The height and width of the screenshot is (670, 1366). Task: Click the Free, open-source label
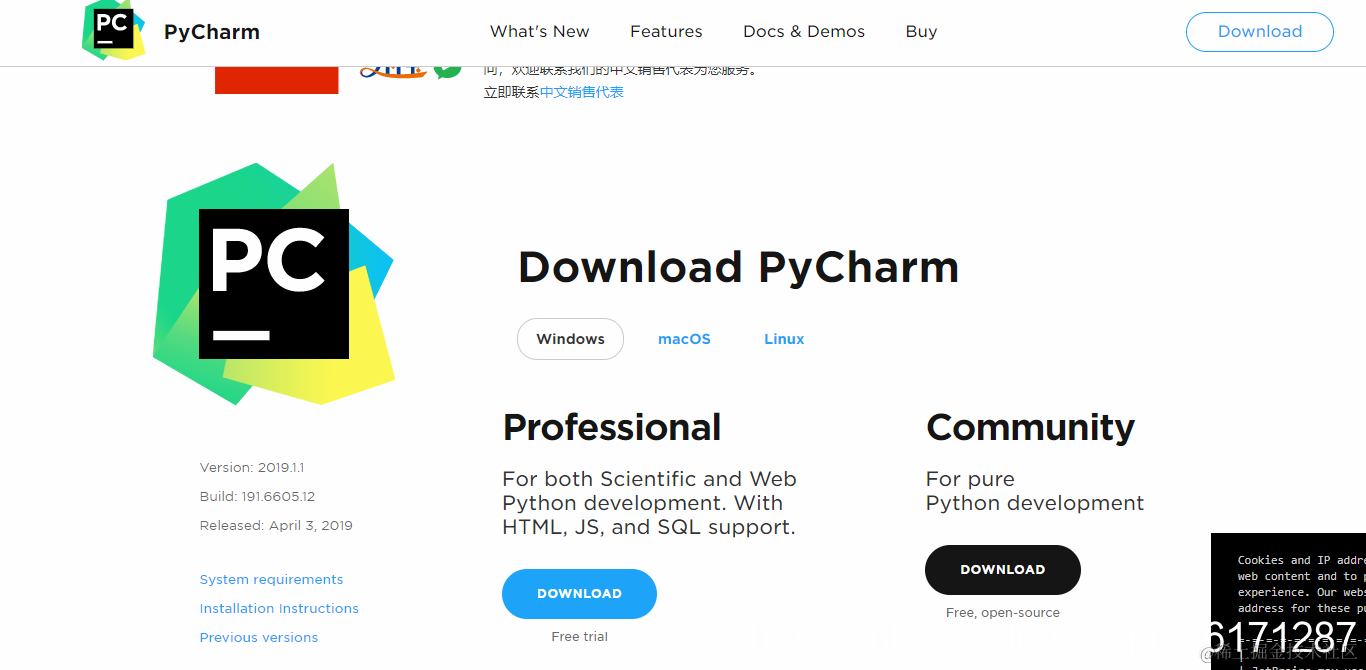pos(1003,613)
